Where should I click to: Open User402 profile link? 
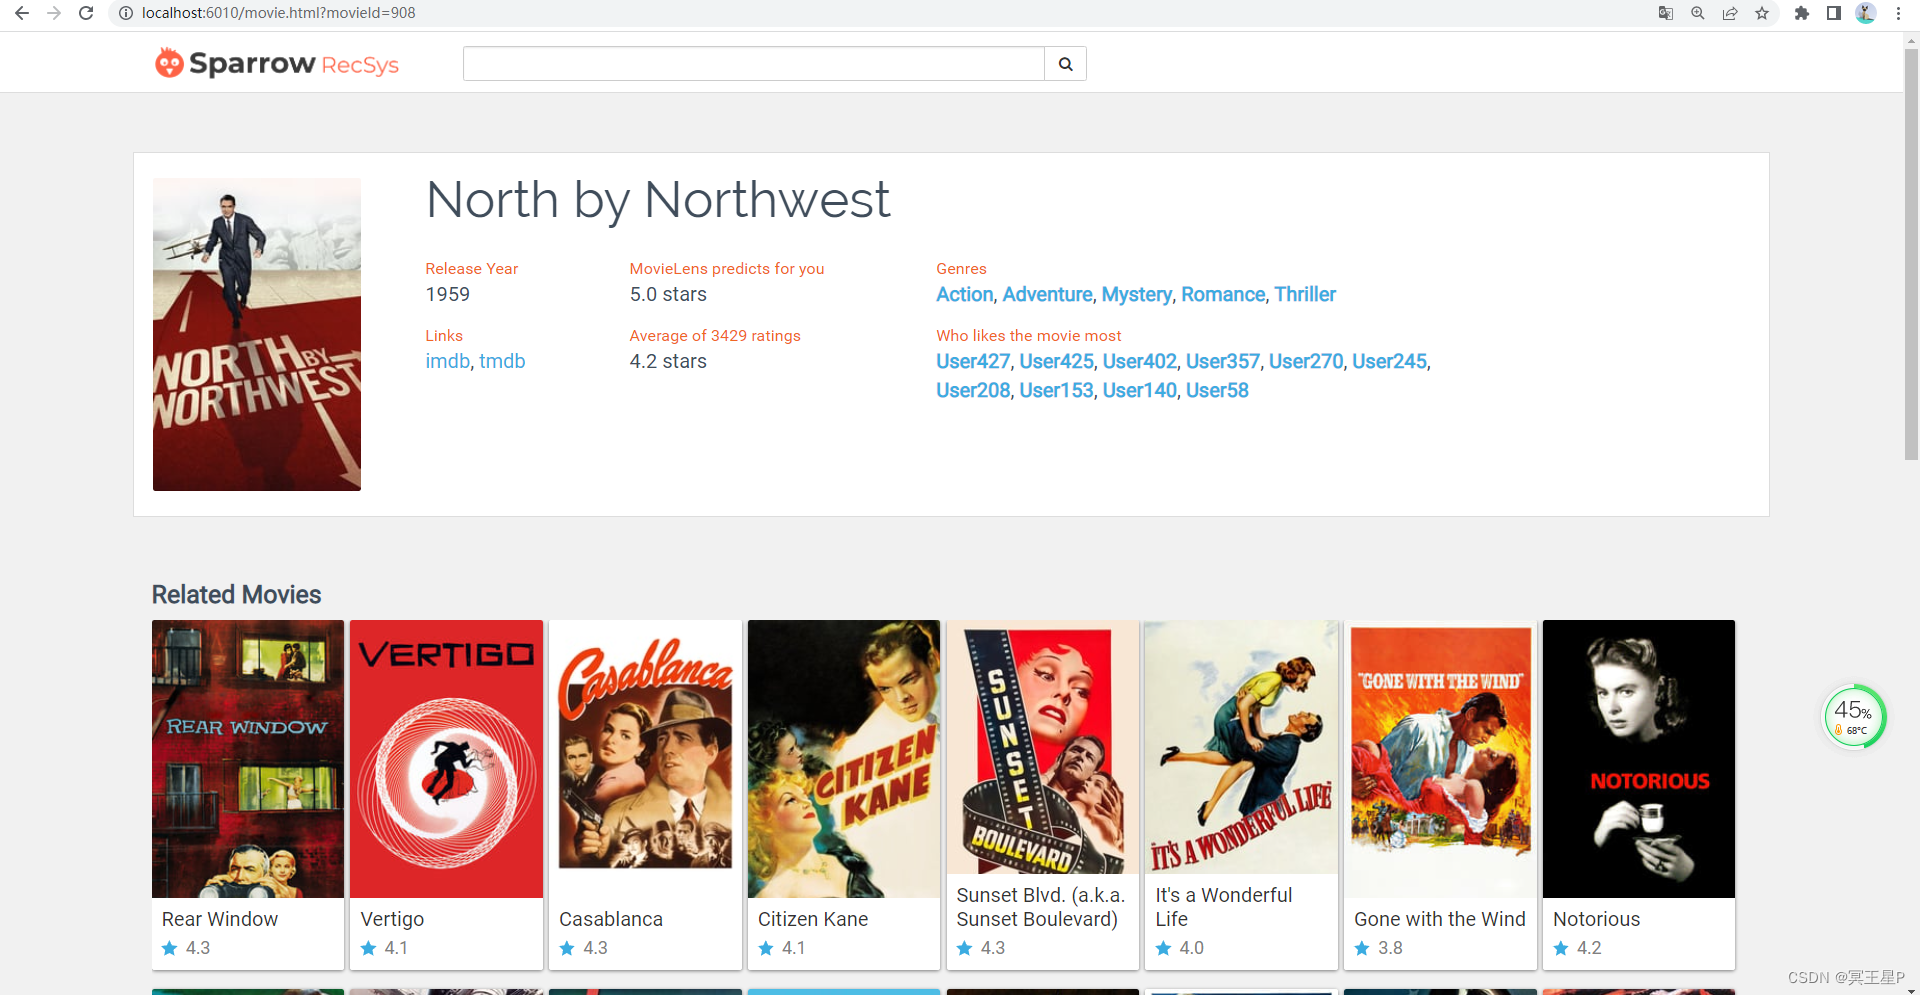pos(1140,361)
